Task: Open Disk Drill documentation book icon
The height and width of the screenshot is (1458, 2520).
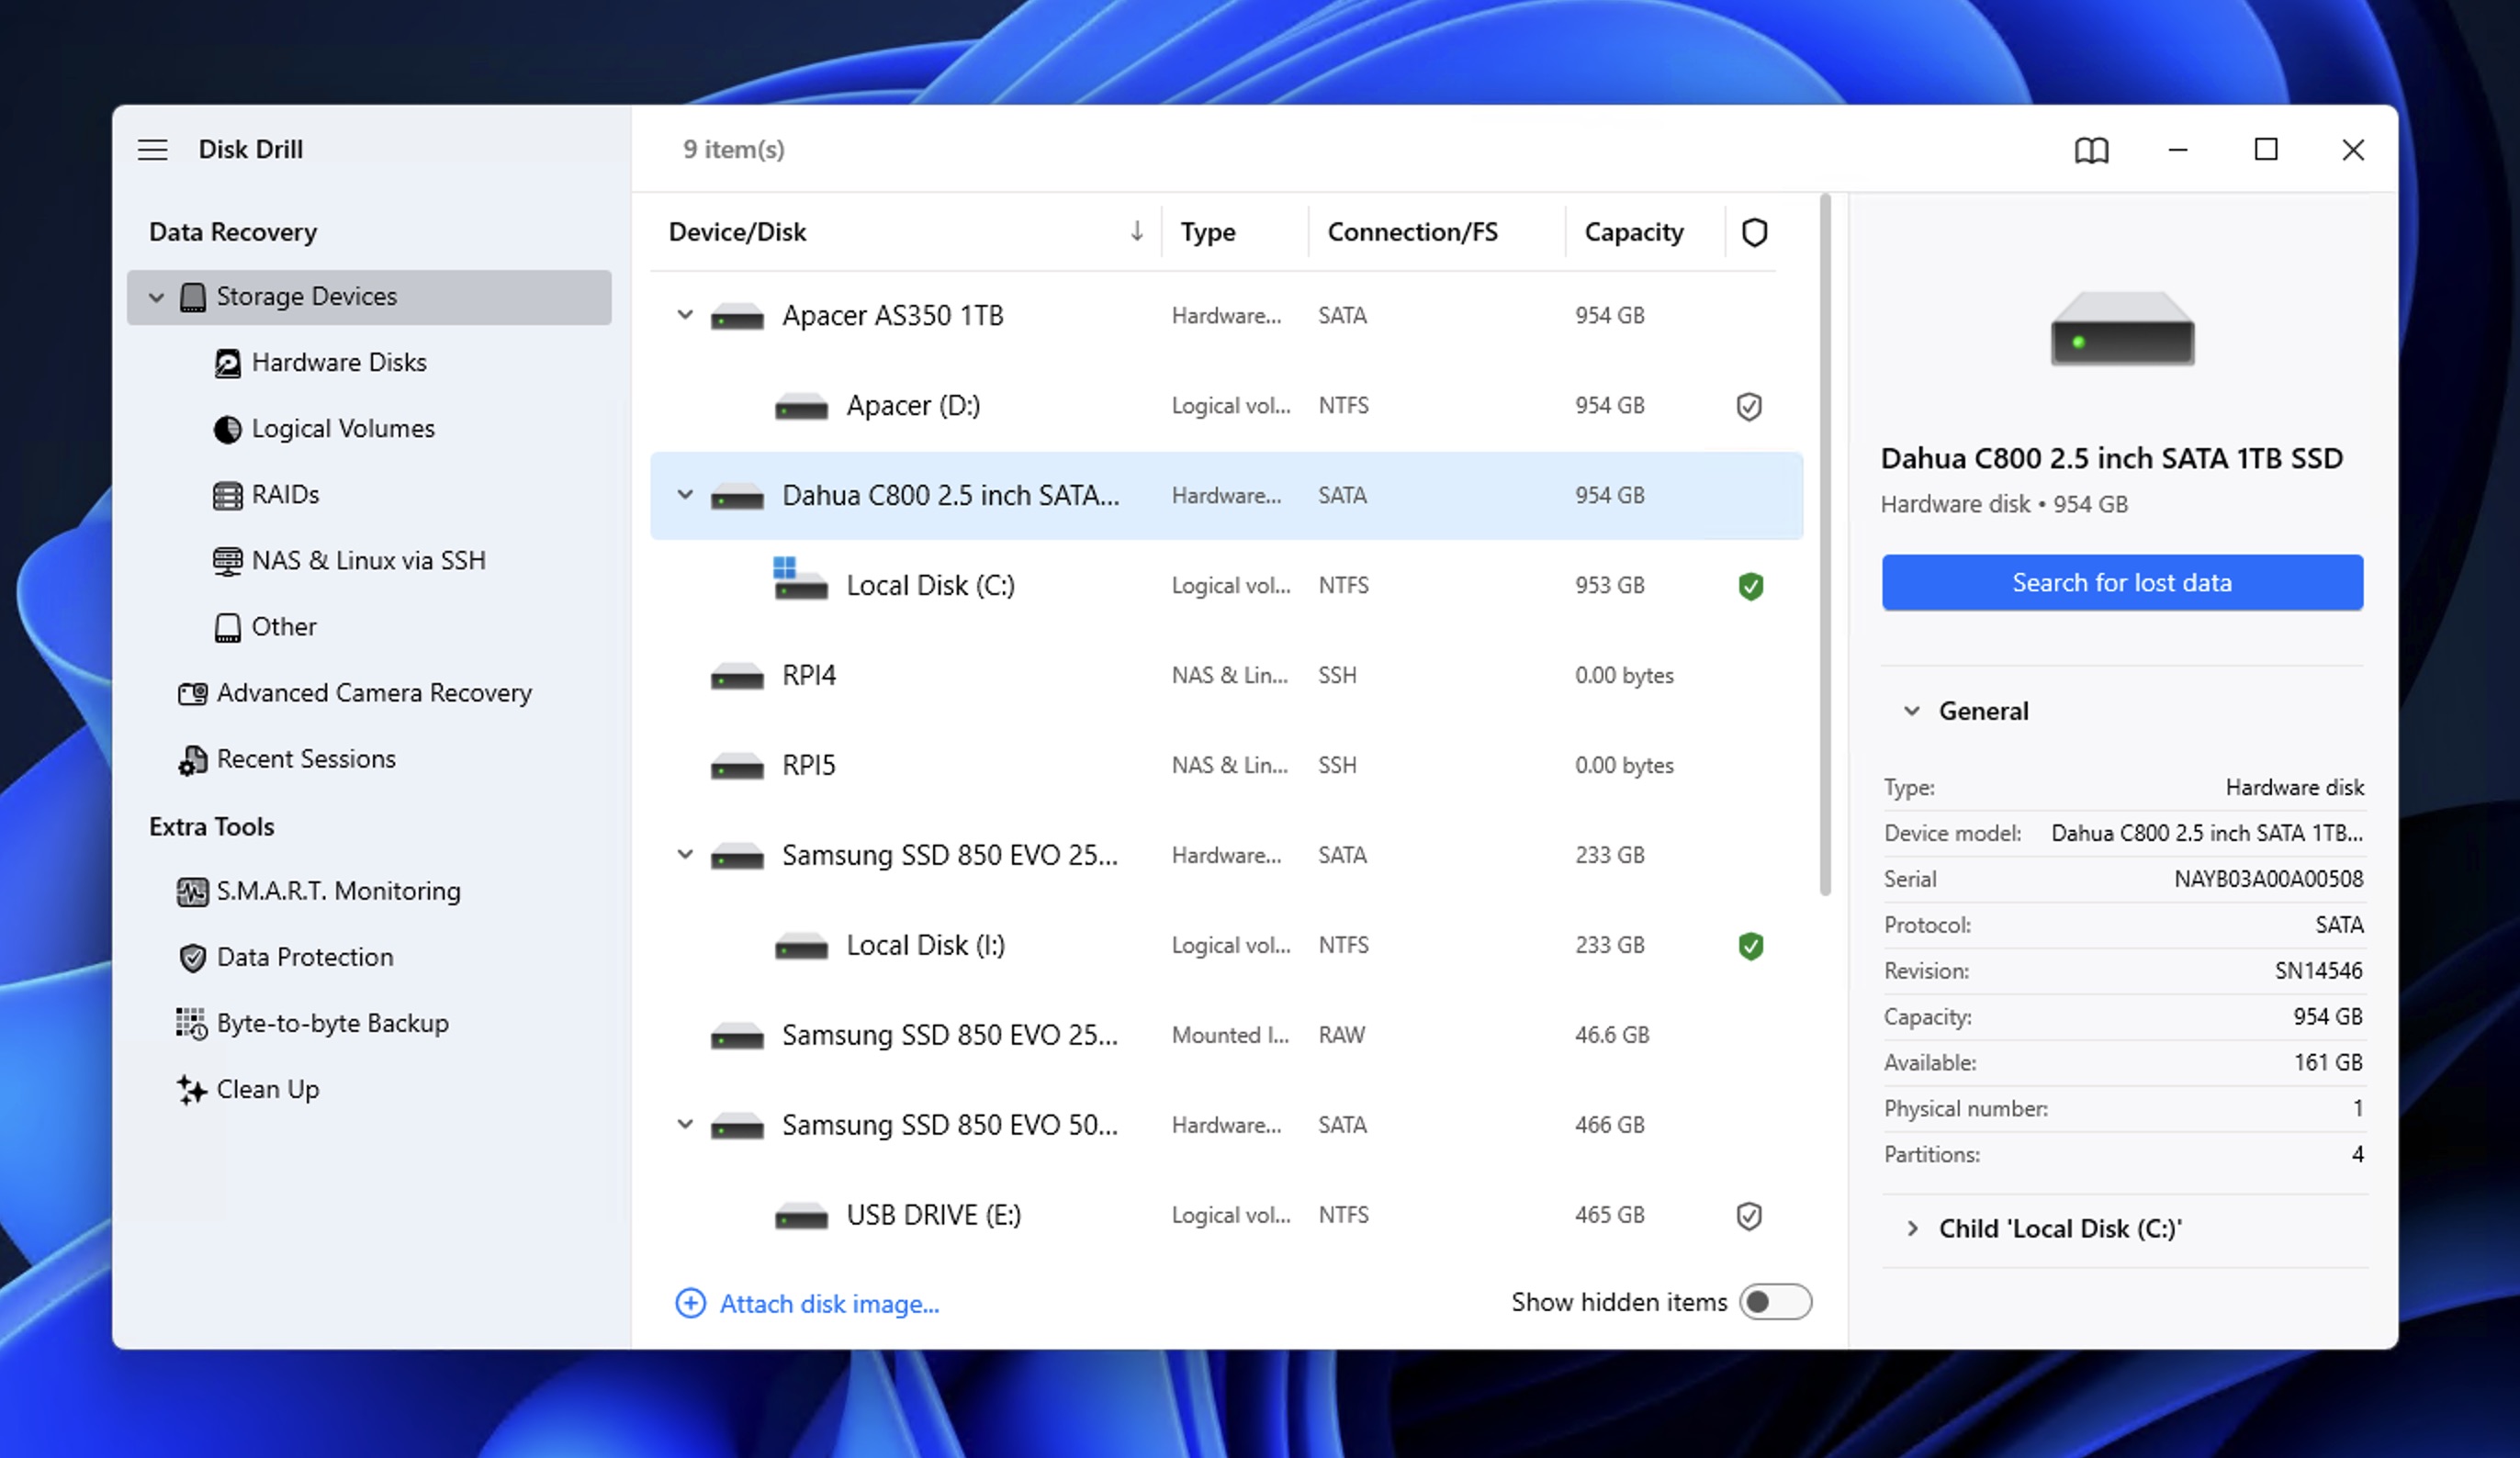Action: point(2089,149)
